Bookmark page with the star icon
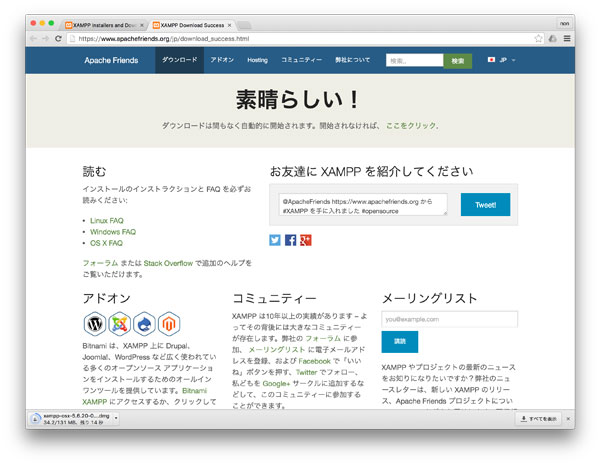Viewport: 600px width, 465px height. pos(538,38)
